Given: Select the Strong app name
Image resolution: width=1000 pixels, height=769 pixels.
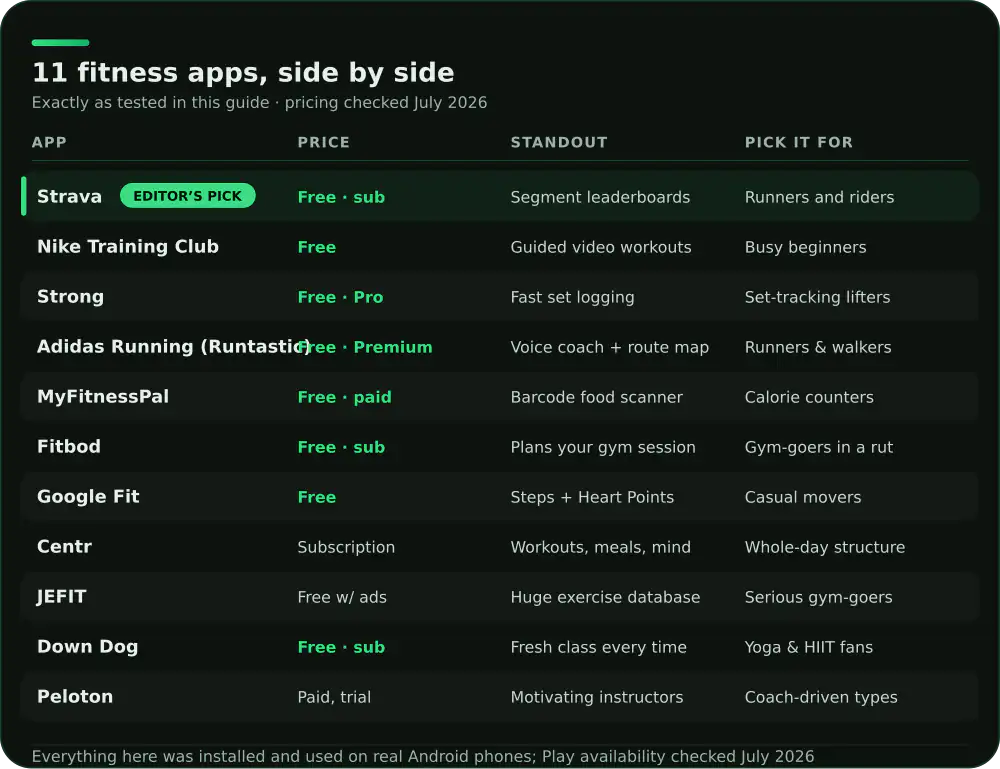Looking at the screenshot, I should [70, 297].
